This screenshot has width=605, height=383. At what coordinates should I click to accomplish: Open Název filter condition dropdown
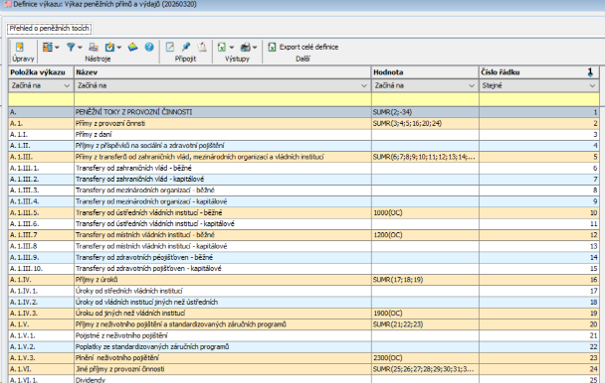click(x=364, y=86)
